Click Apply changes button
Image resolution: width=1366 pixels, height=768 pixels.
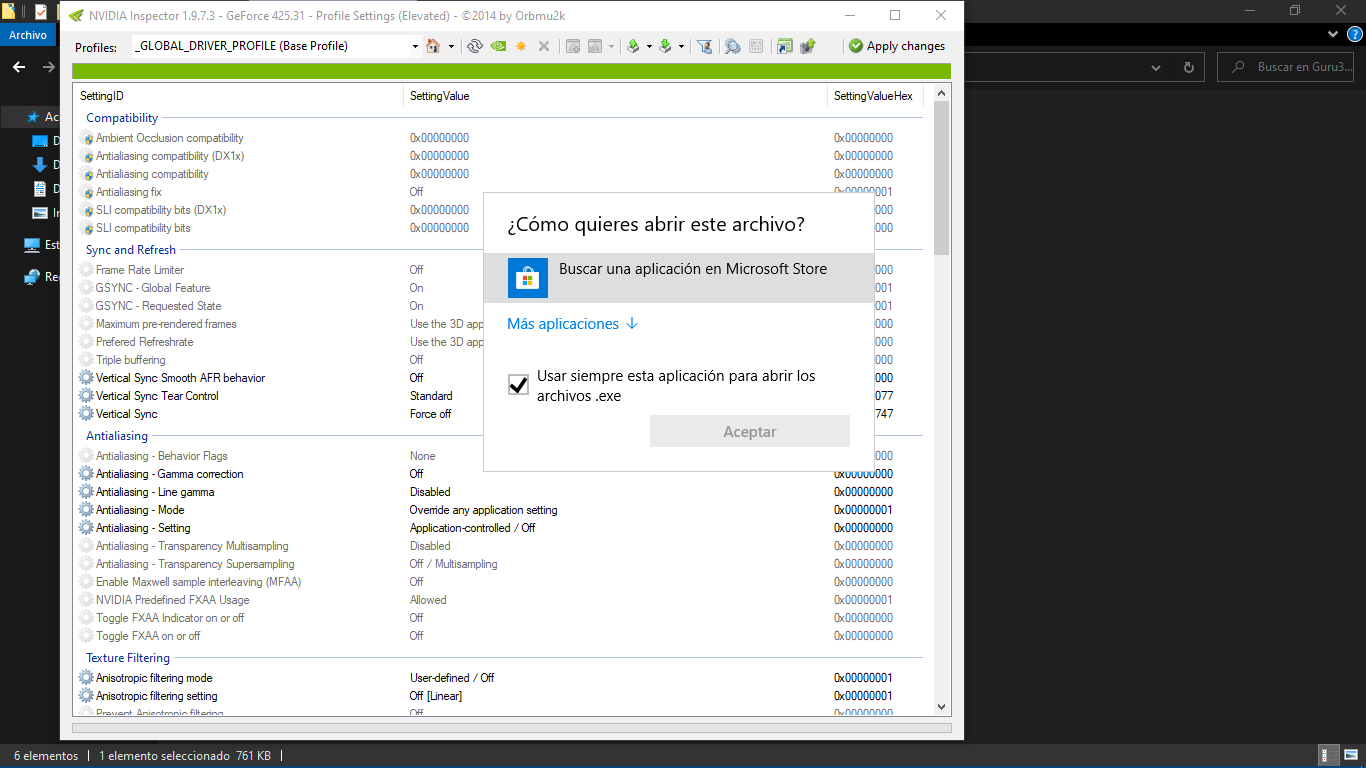coord(897,46)
